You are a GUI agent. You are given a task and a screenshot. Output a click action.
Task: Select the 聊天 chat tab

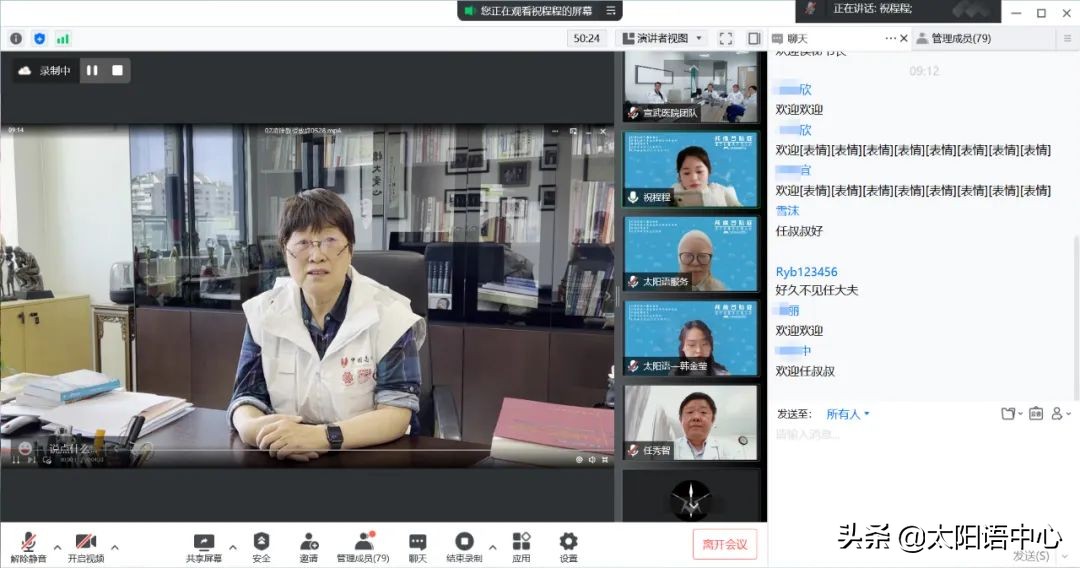point(797,38)
